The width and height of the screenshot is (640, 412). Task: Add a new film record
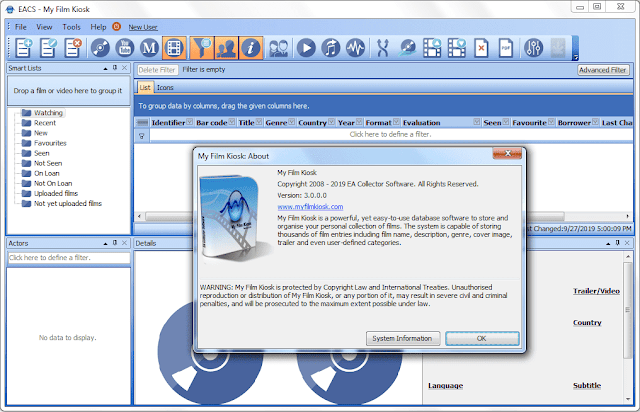coord(24,48)
